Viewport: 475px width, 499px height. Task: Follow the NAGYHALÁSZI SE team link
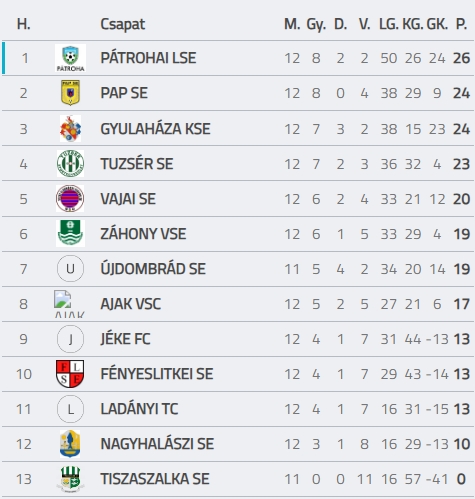pos(157,444)
